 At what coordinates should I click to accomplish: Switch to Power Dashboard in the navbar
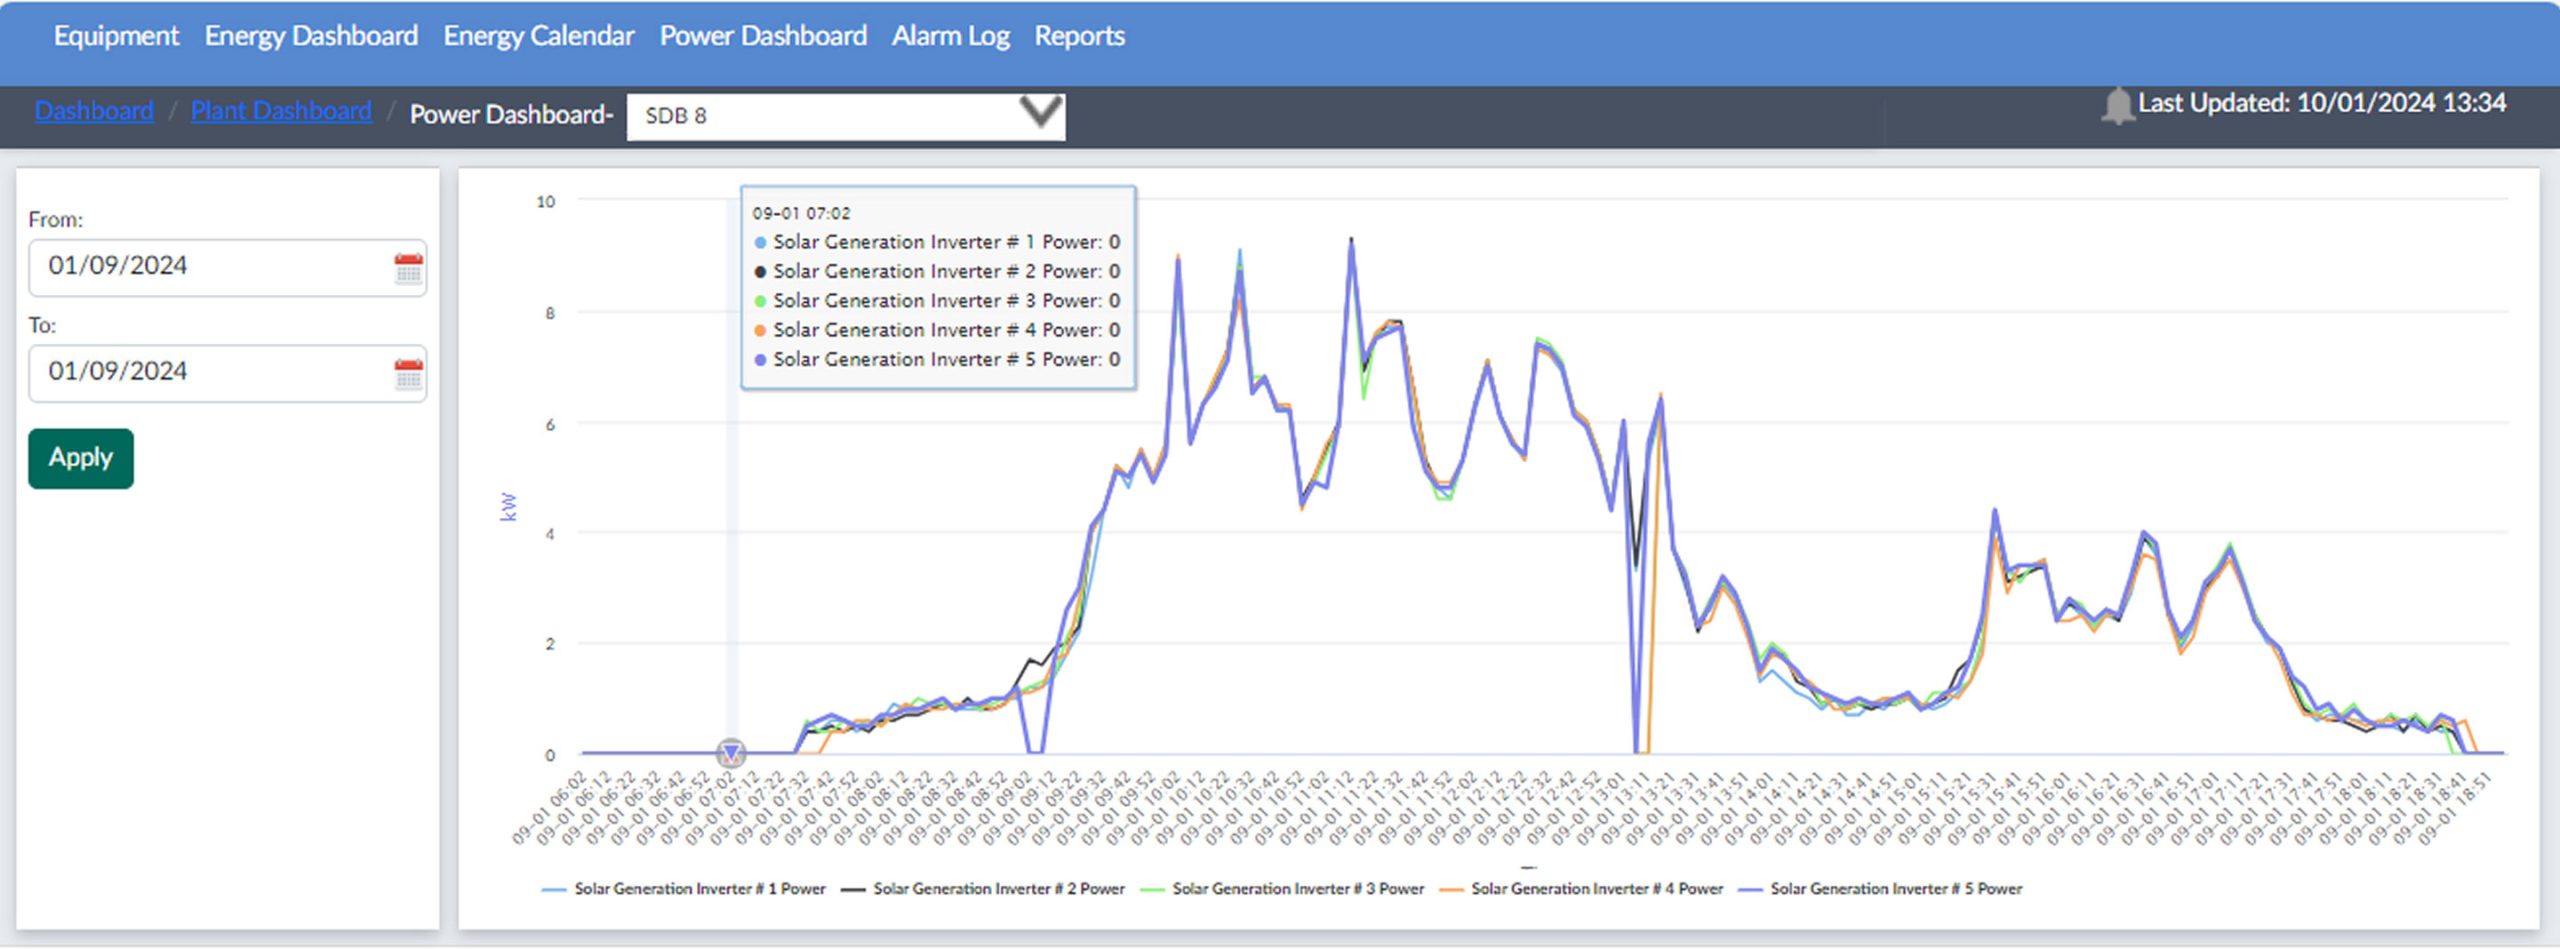click(762, 36)
